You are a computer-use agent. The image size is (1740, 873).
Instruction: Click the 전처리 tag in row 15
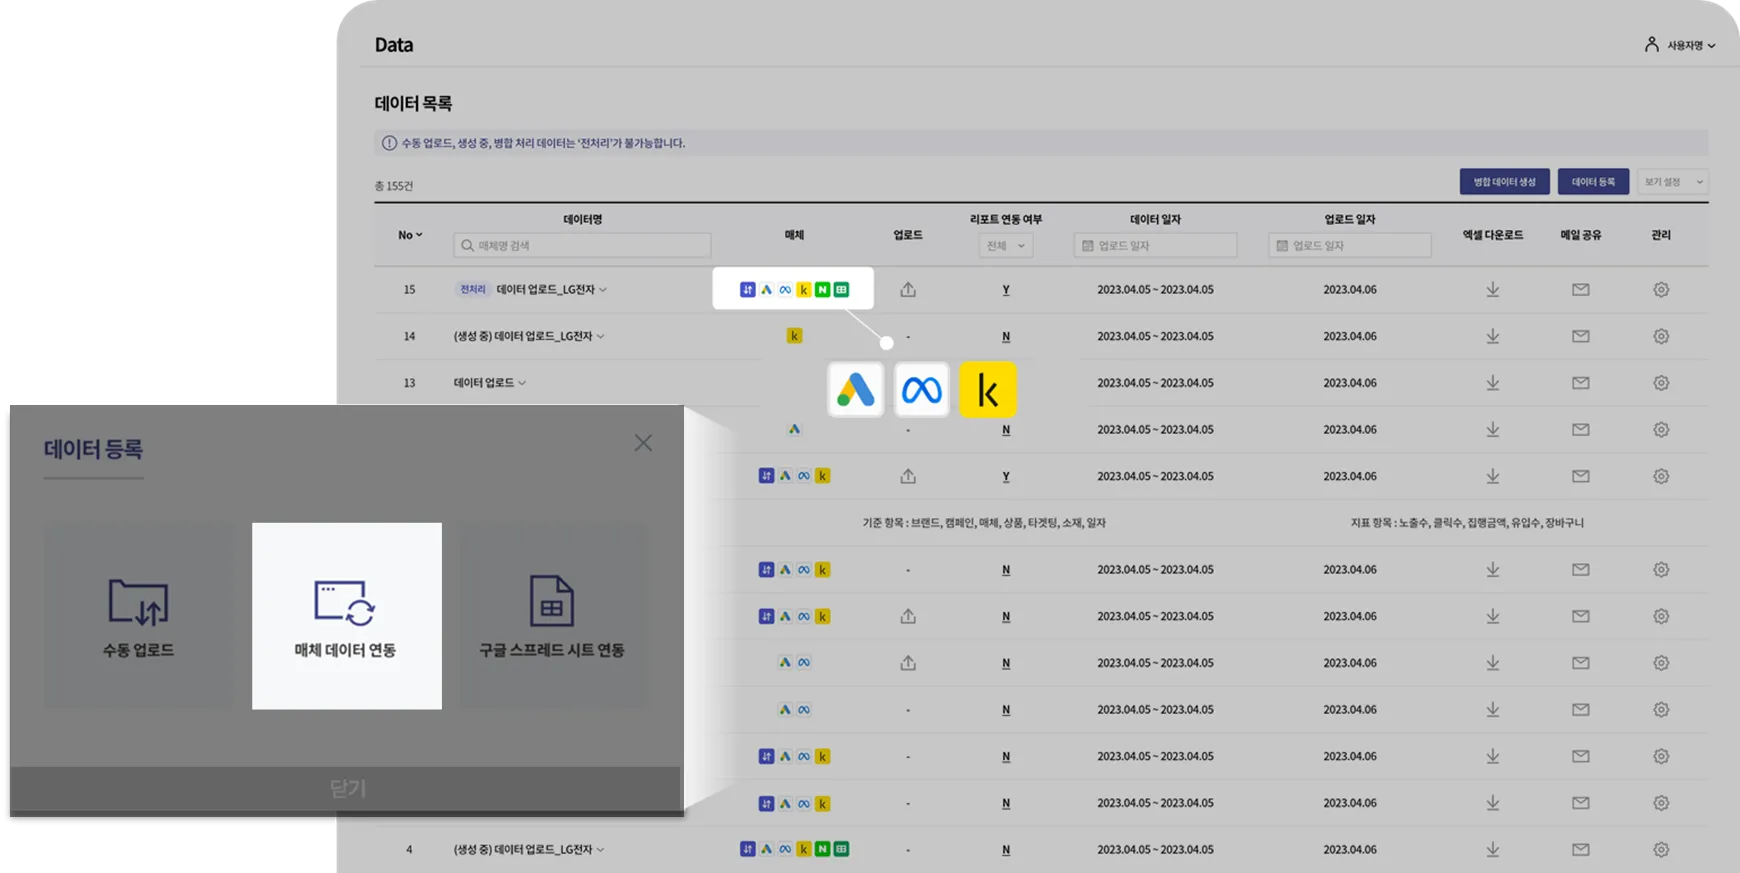[472, 289]
